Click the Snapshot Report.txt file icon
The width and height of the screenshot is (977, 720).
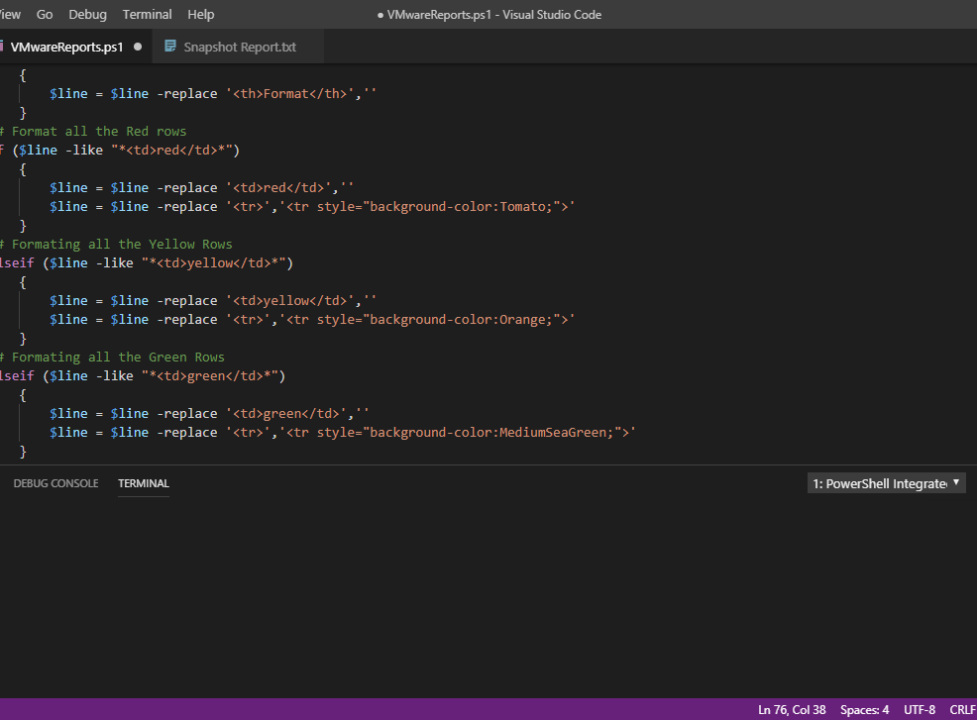pyautogui.click(x=169, y=46)
